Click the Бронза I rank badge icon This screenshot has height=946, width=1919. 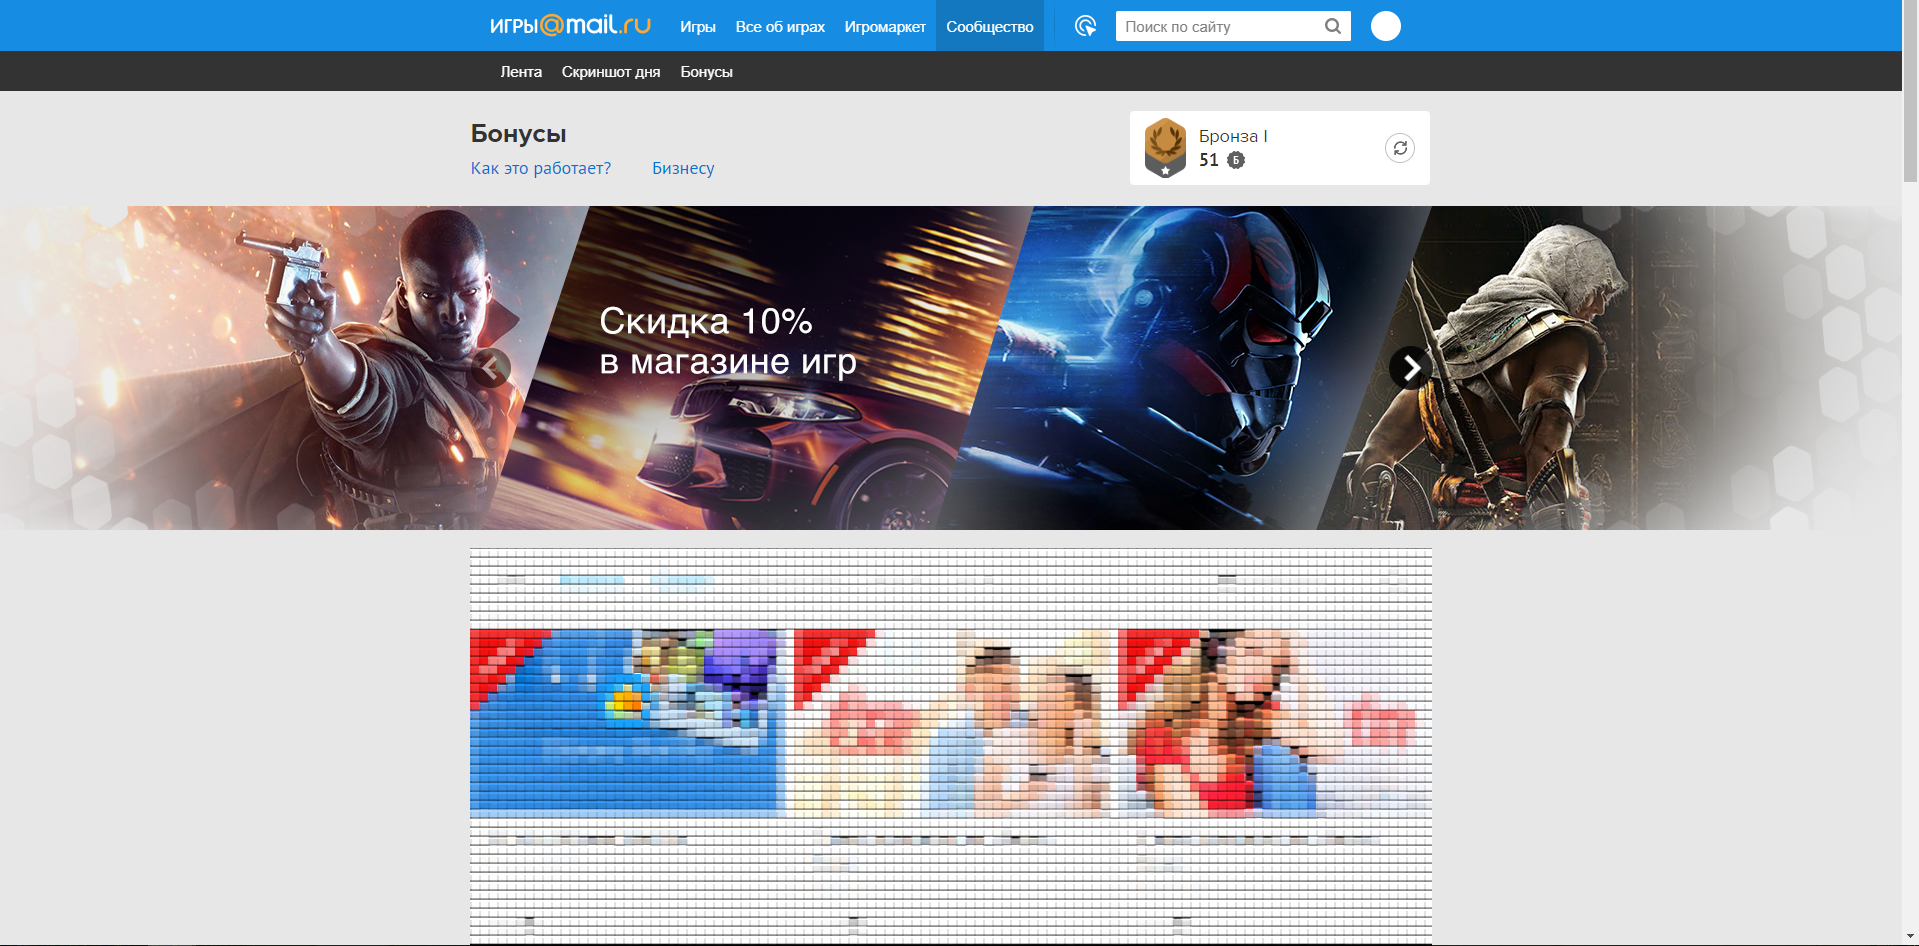(1165, 148)
